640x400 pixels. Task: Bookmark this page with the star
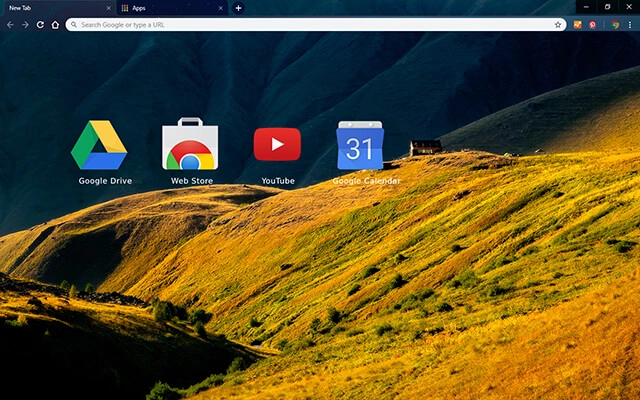coord(558,25)
